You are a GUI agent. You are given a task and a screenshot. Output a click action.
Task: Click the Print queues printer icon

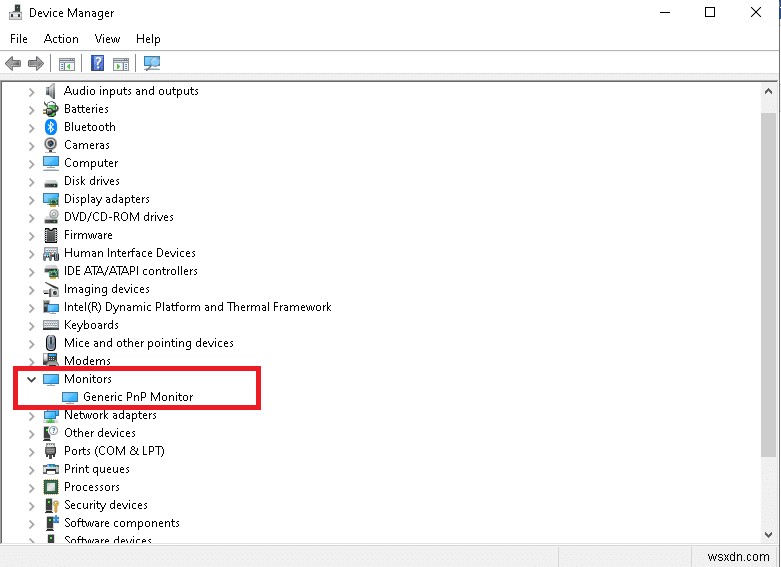tap(51, 469)
